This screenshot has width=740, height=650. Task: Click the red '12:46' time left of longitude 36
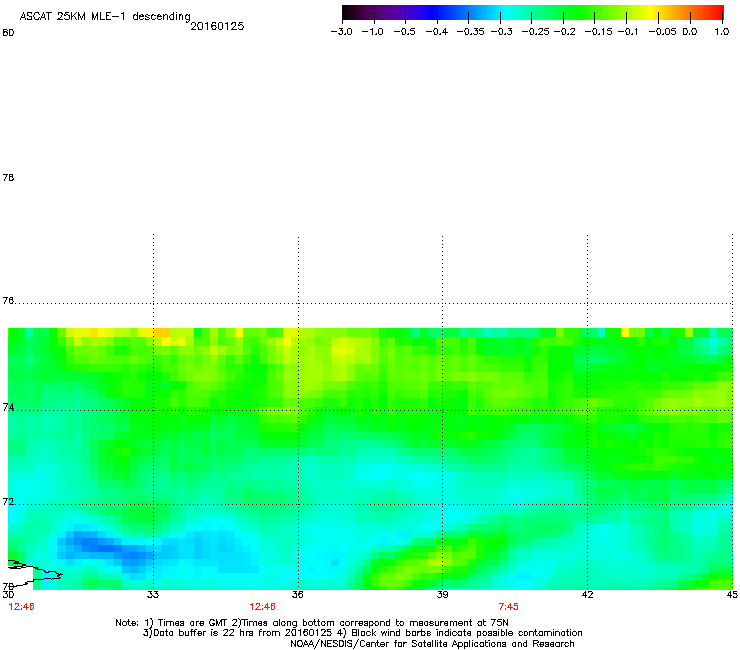pos(262,607)
